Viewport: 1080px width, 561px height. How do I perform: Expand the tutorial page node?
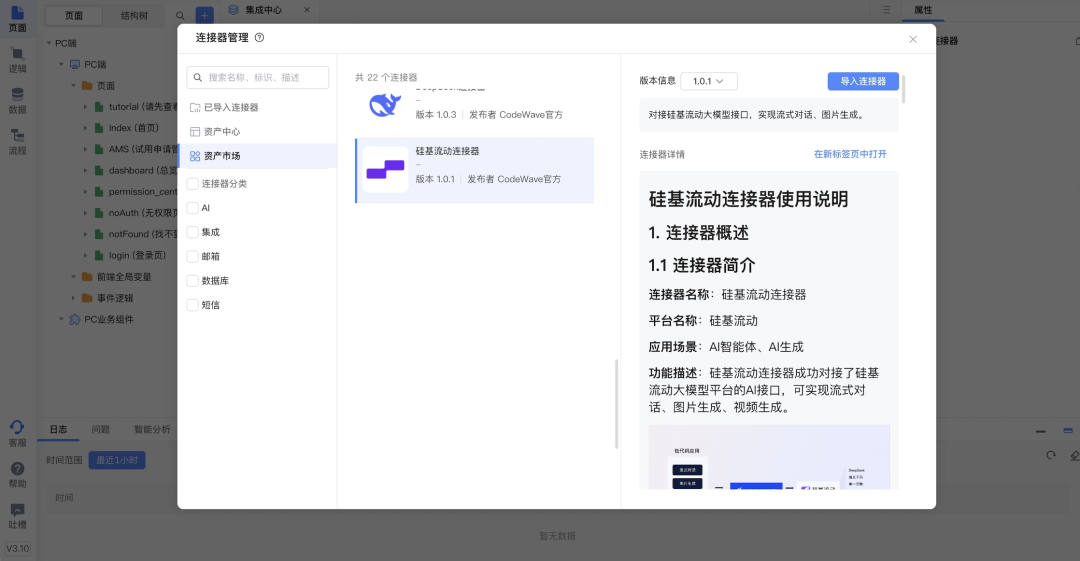[85, 107]
